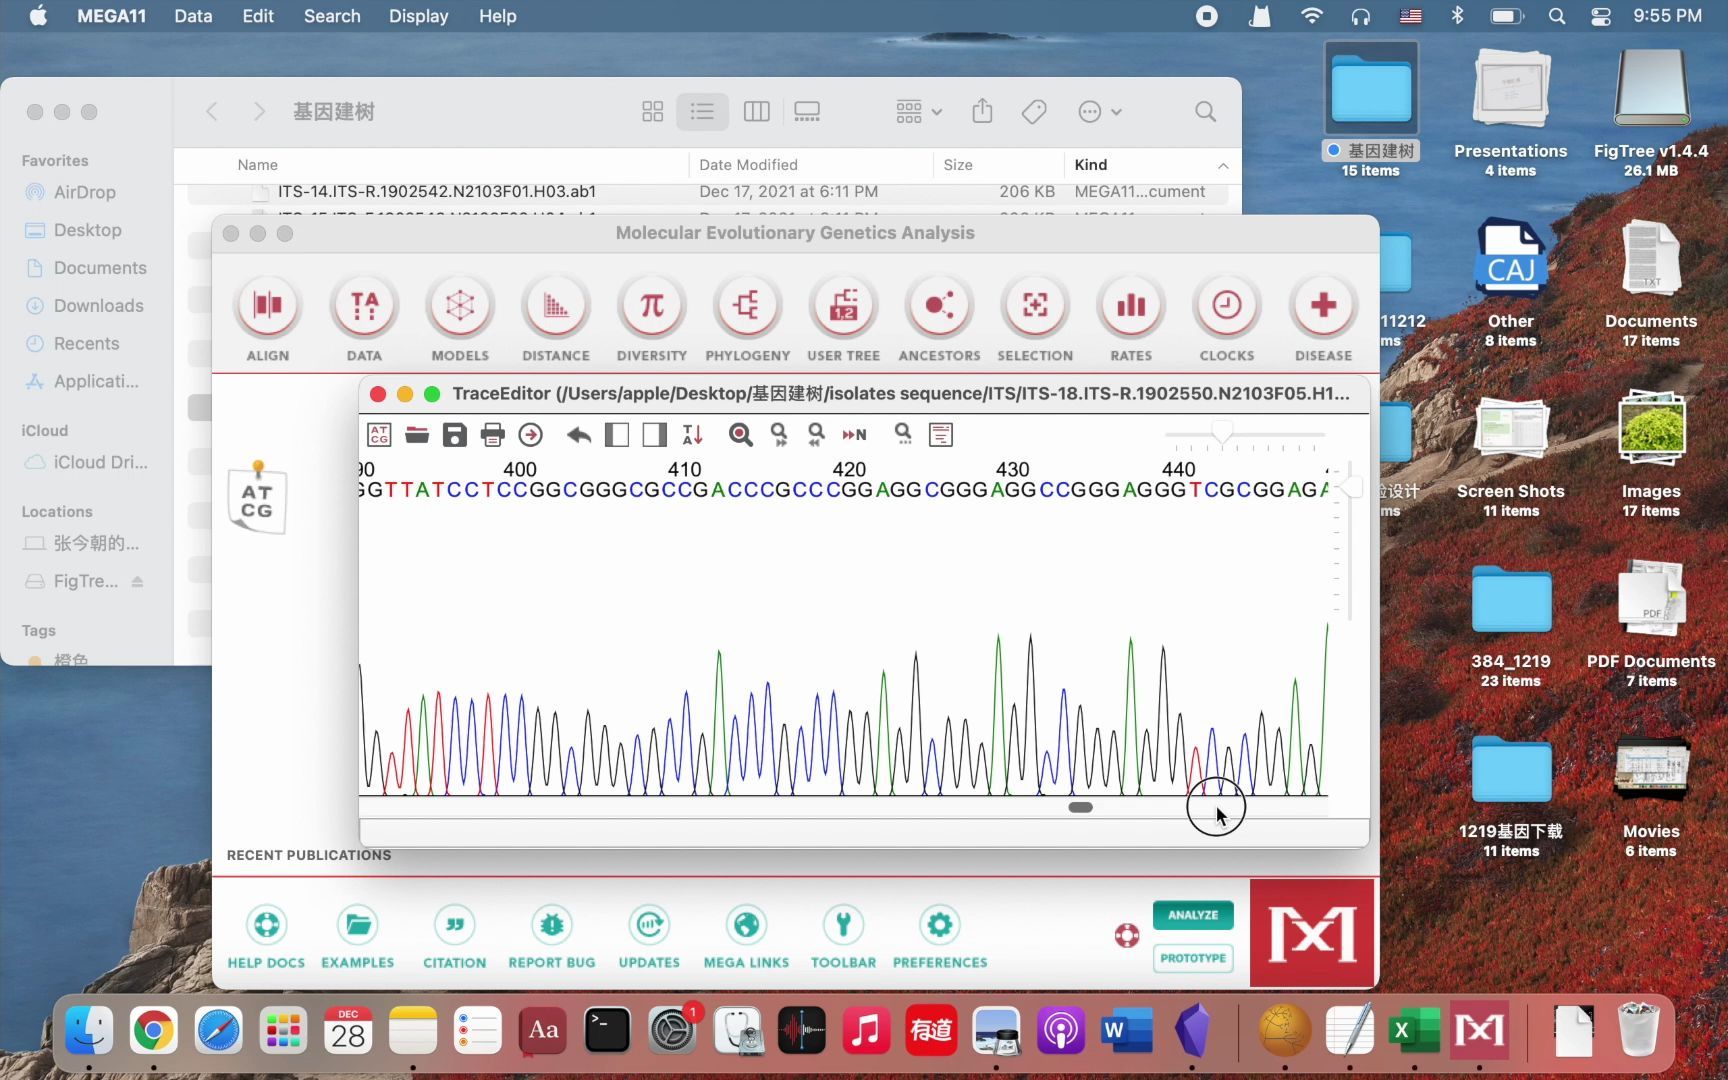The image size is (1728, 1080).
Task: Click the undo arrow in TraceEditor
Action: pyautogui.click(x=579, y=434)
